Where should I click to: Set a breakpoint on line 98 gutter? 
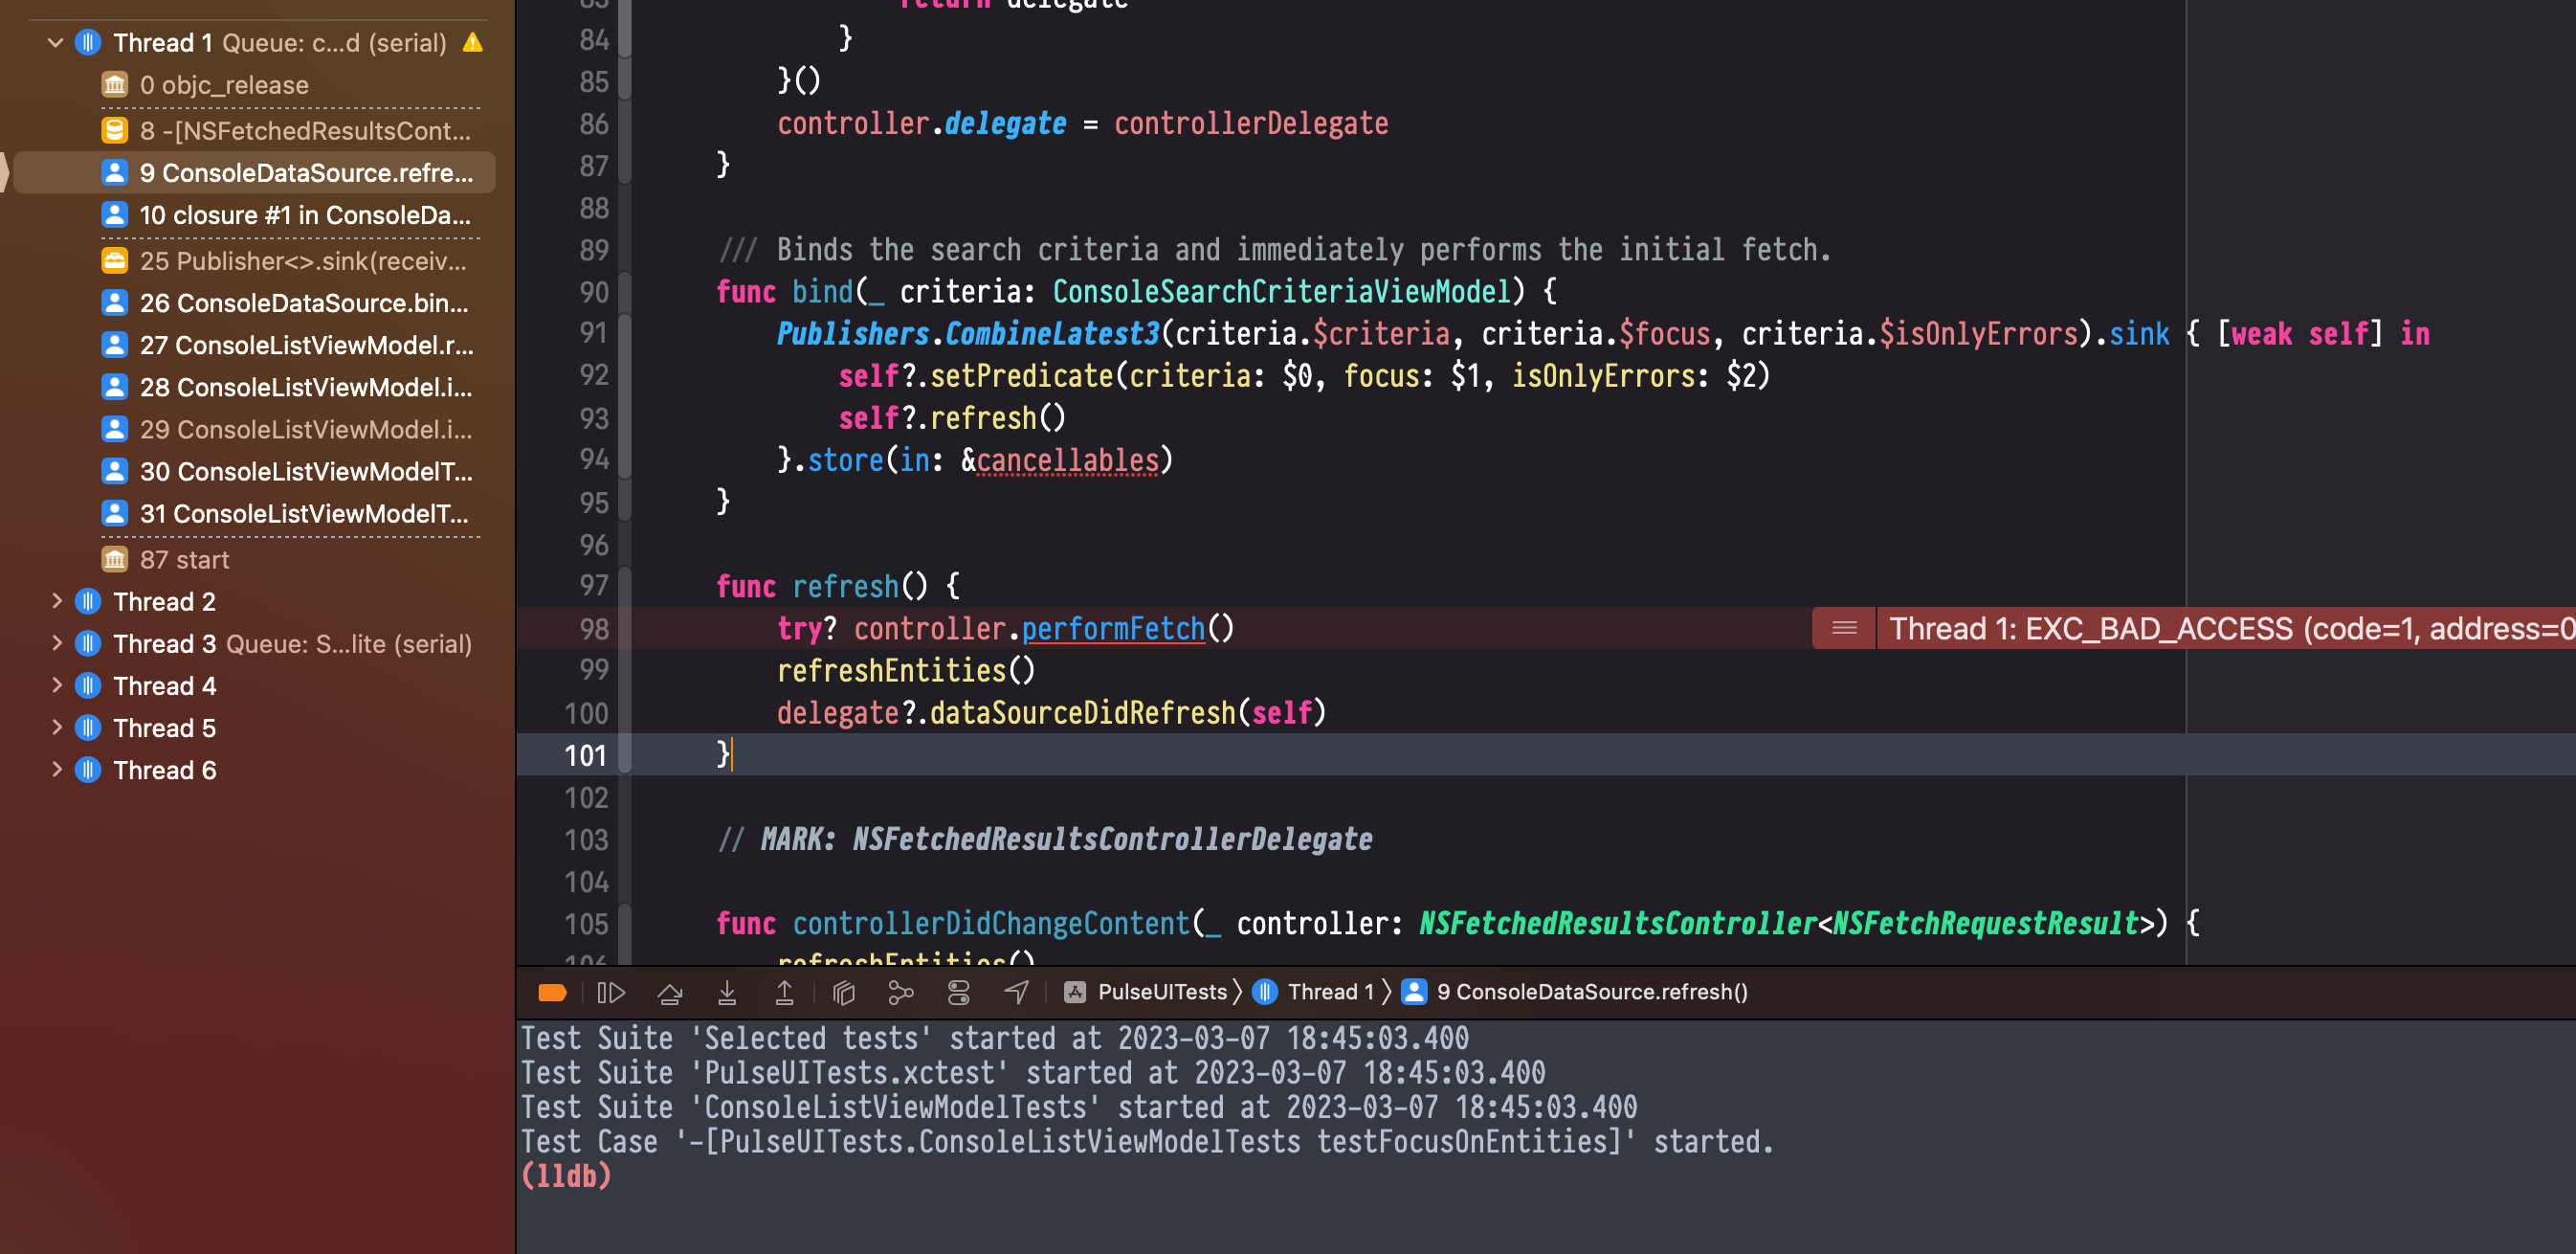[594, 628]
